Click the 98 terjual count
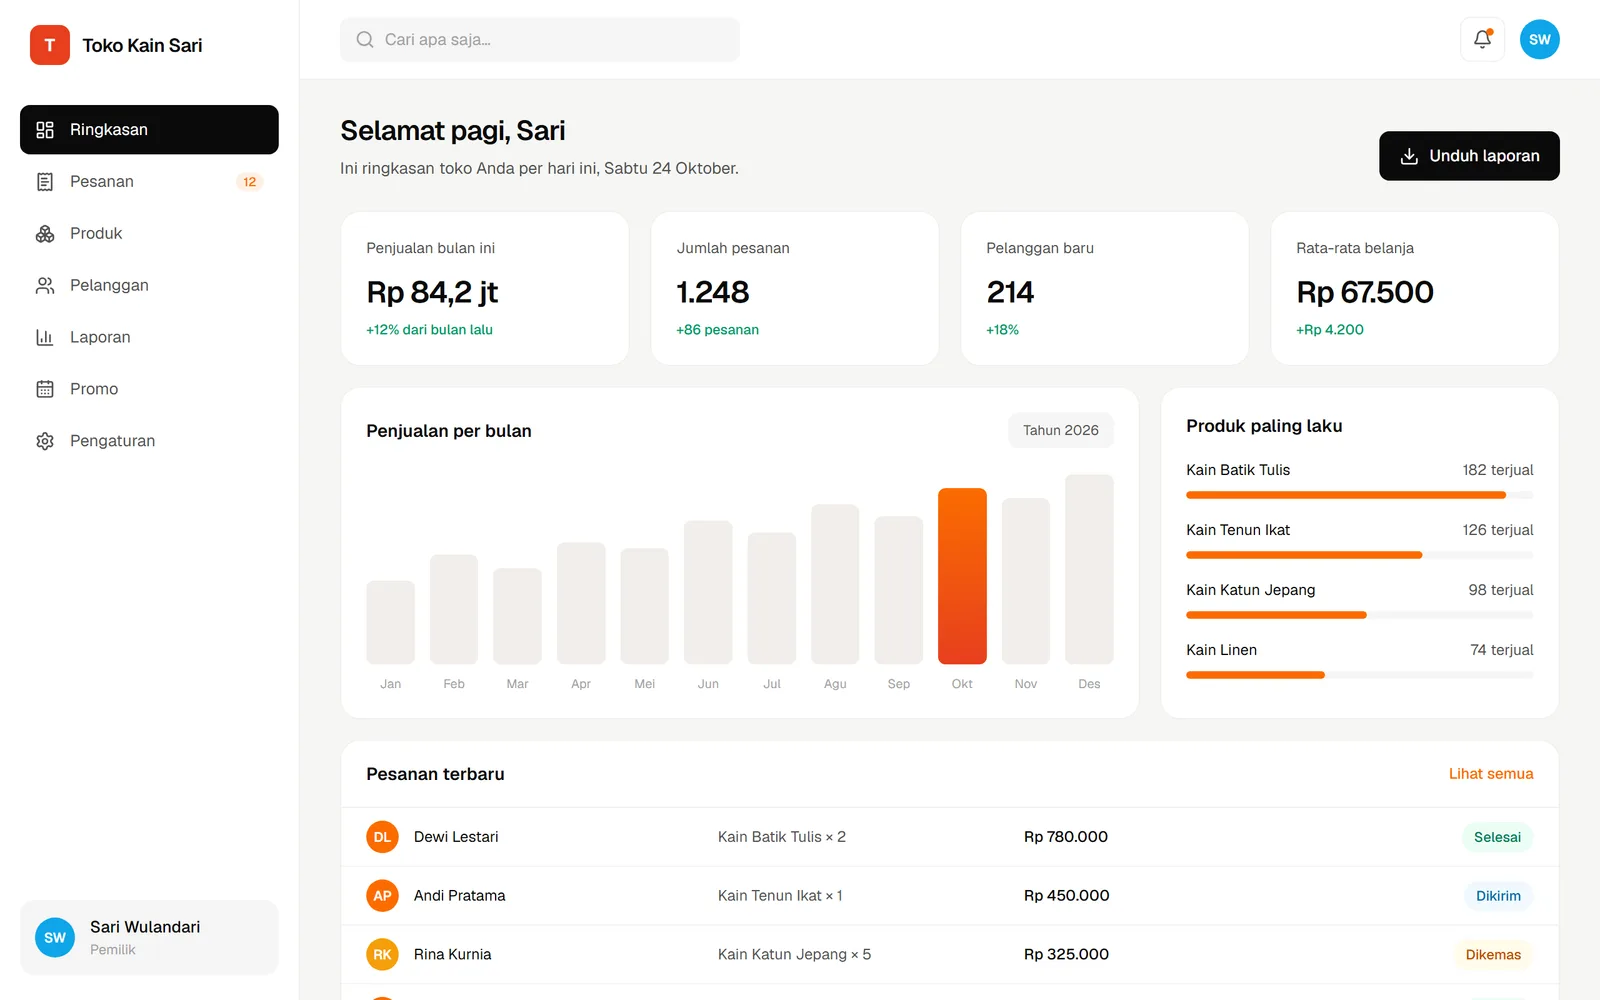This screenshot has width=1600, height=1000. (1500, 590)
